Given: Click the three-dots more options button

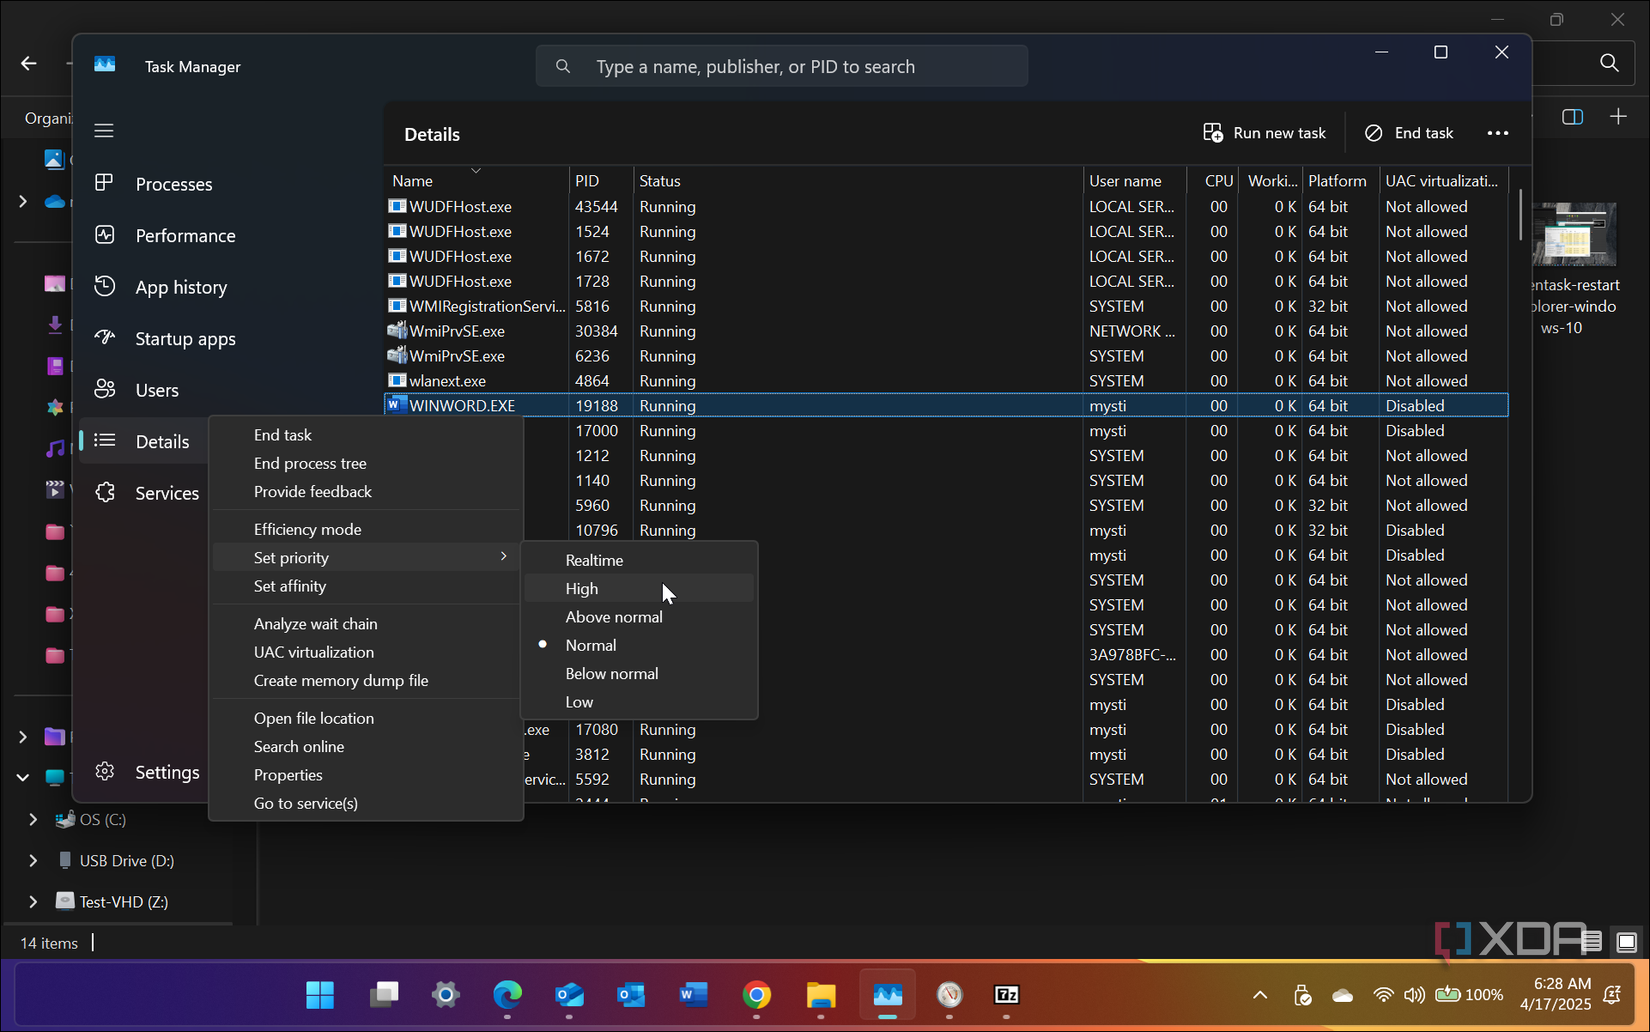Looking at the screenshot, I should pos(1497,133).
